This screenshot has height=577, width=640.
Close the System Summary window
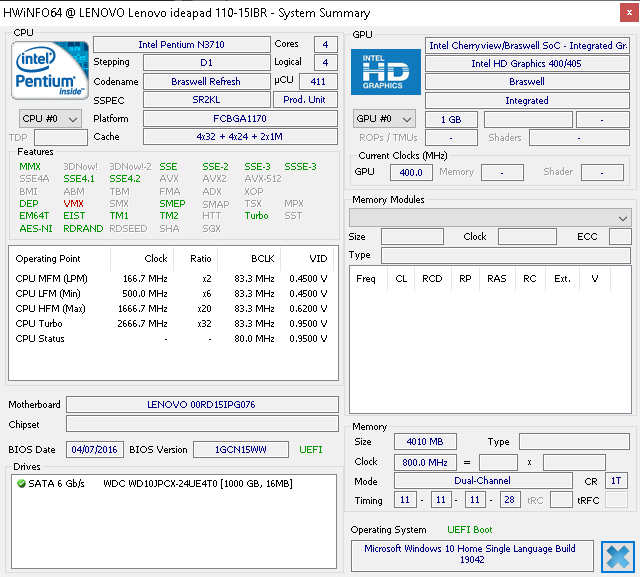(x=629, y=13)
